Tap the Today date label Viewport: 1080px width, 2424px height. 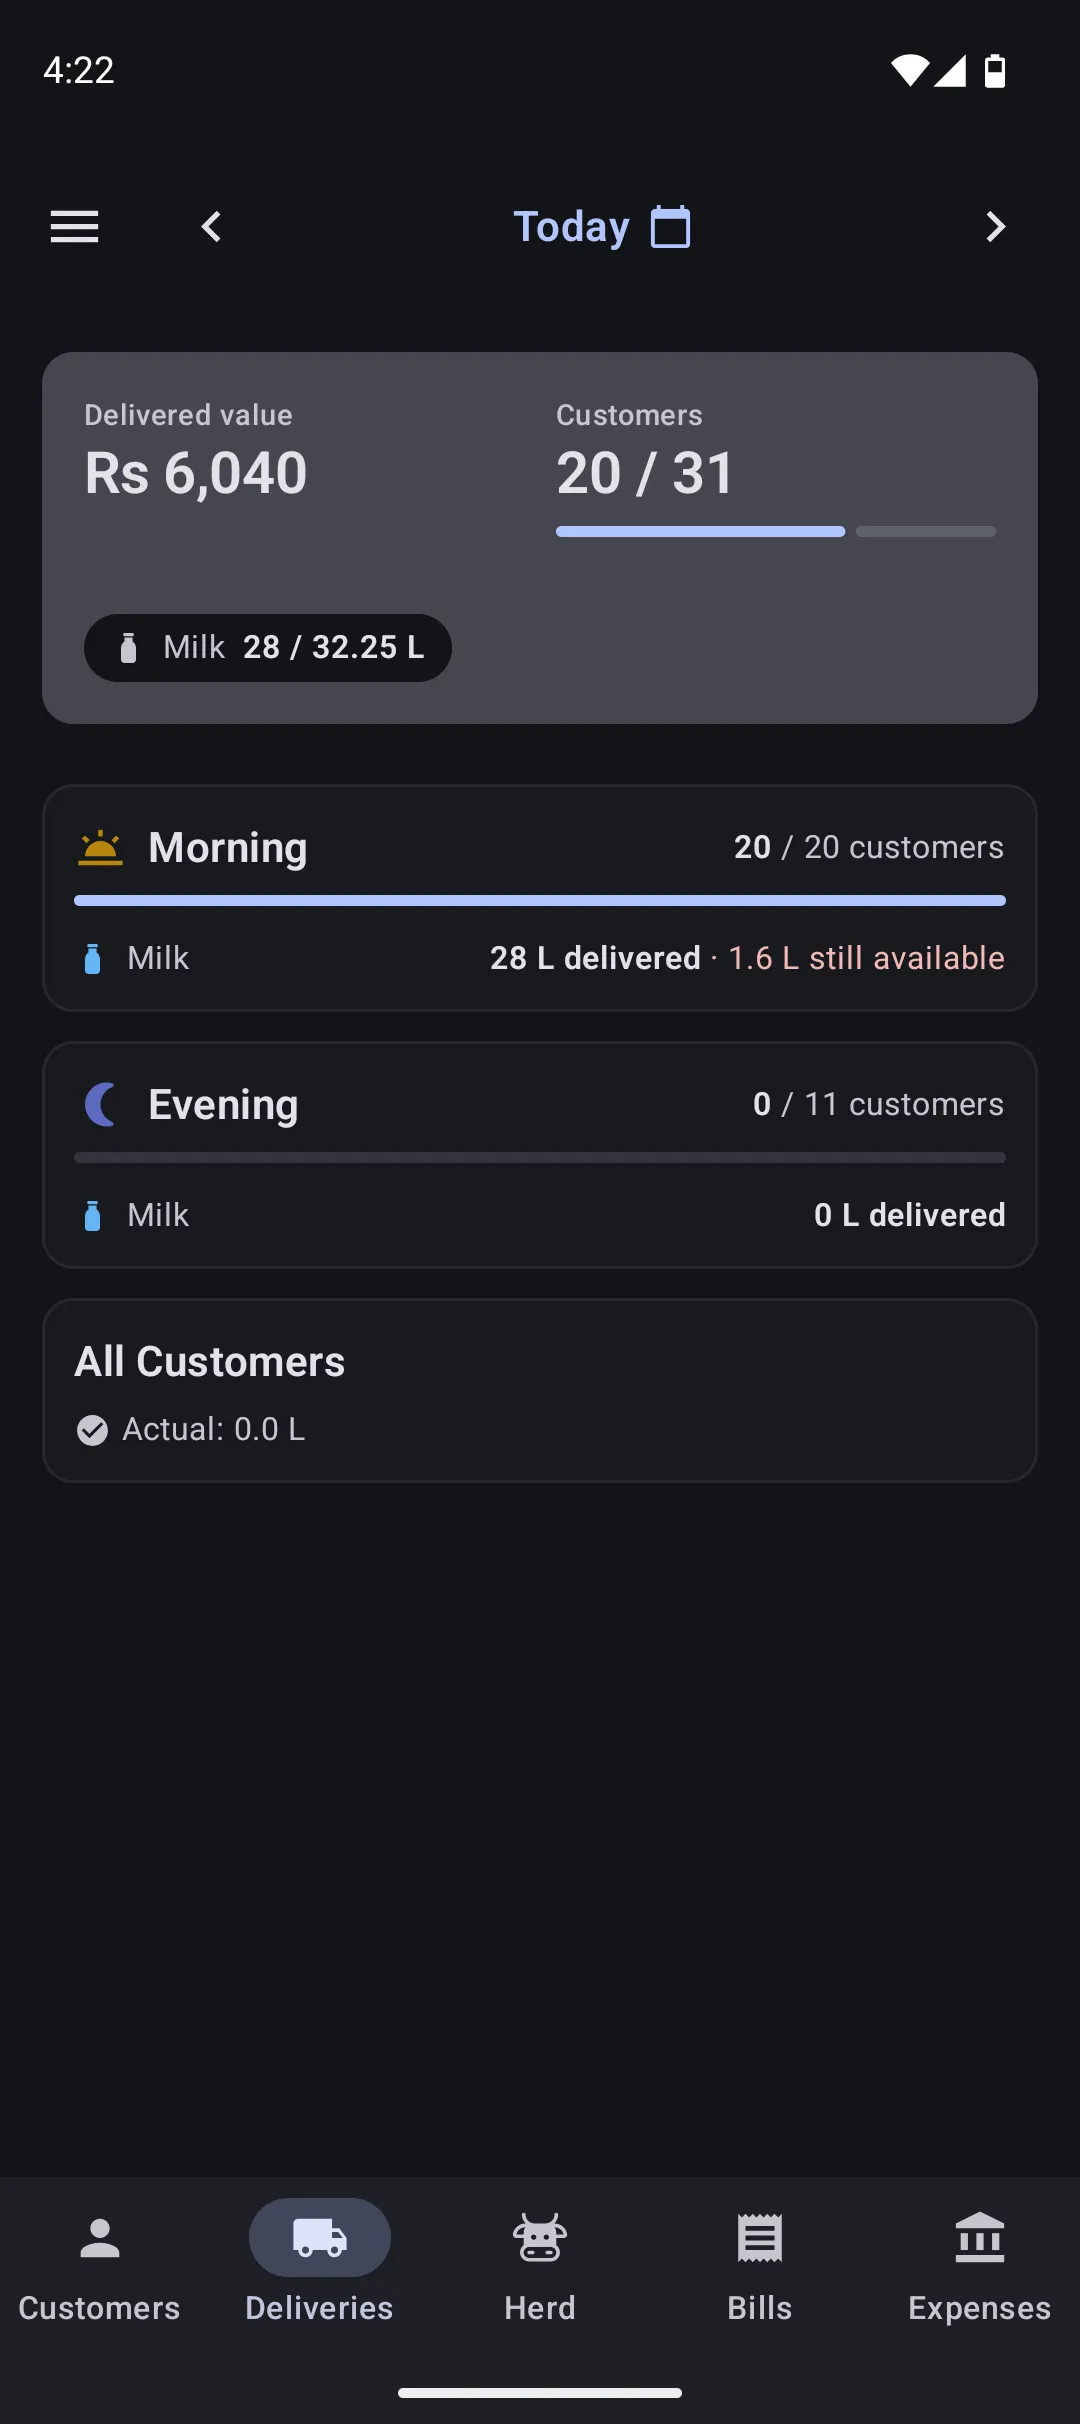(x=571, y=227)
